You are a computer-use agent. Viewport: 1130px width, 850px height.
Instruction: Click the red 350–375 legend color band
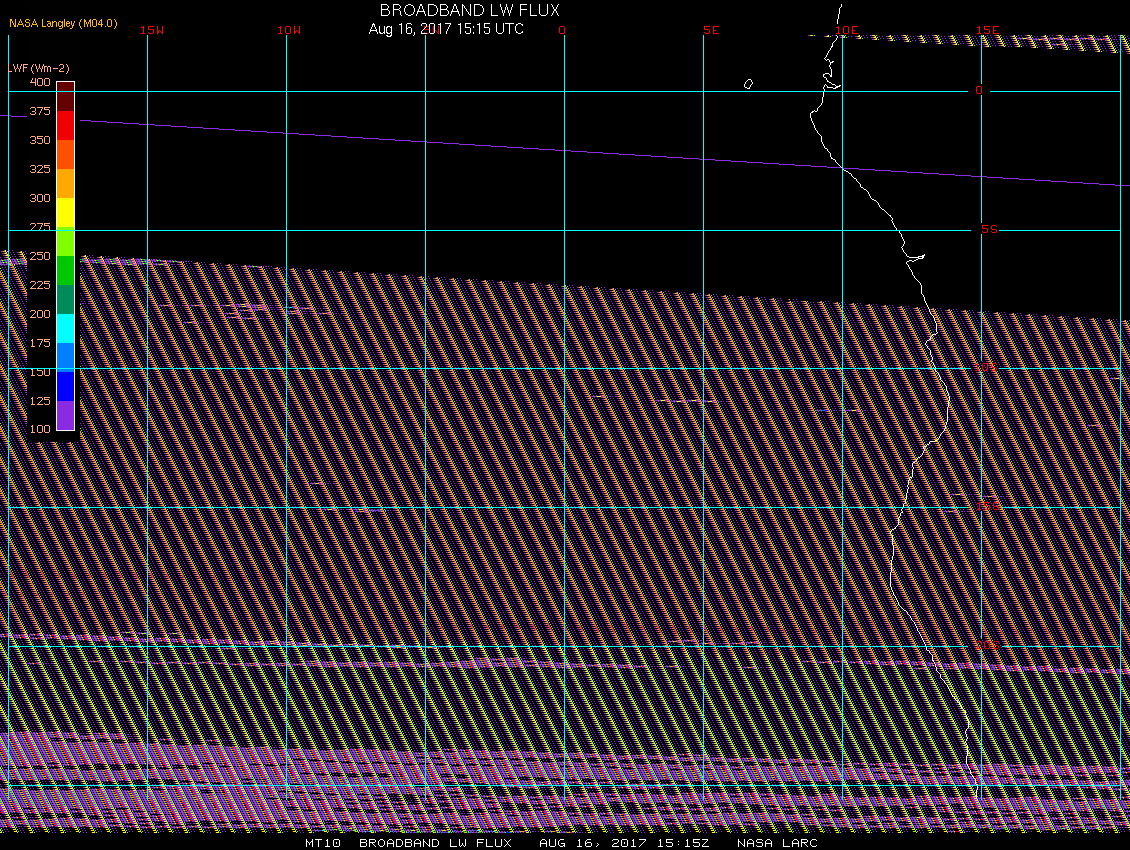(x=65, y=125)
